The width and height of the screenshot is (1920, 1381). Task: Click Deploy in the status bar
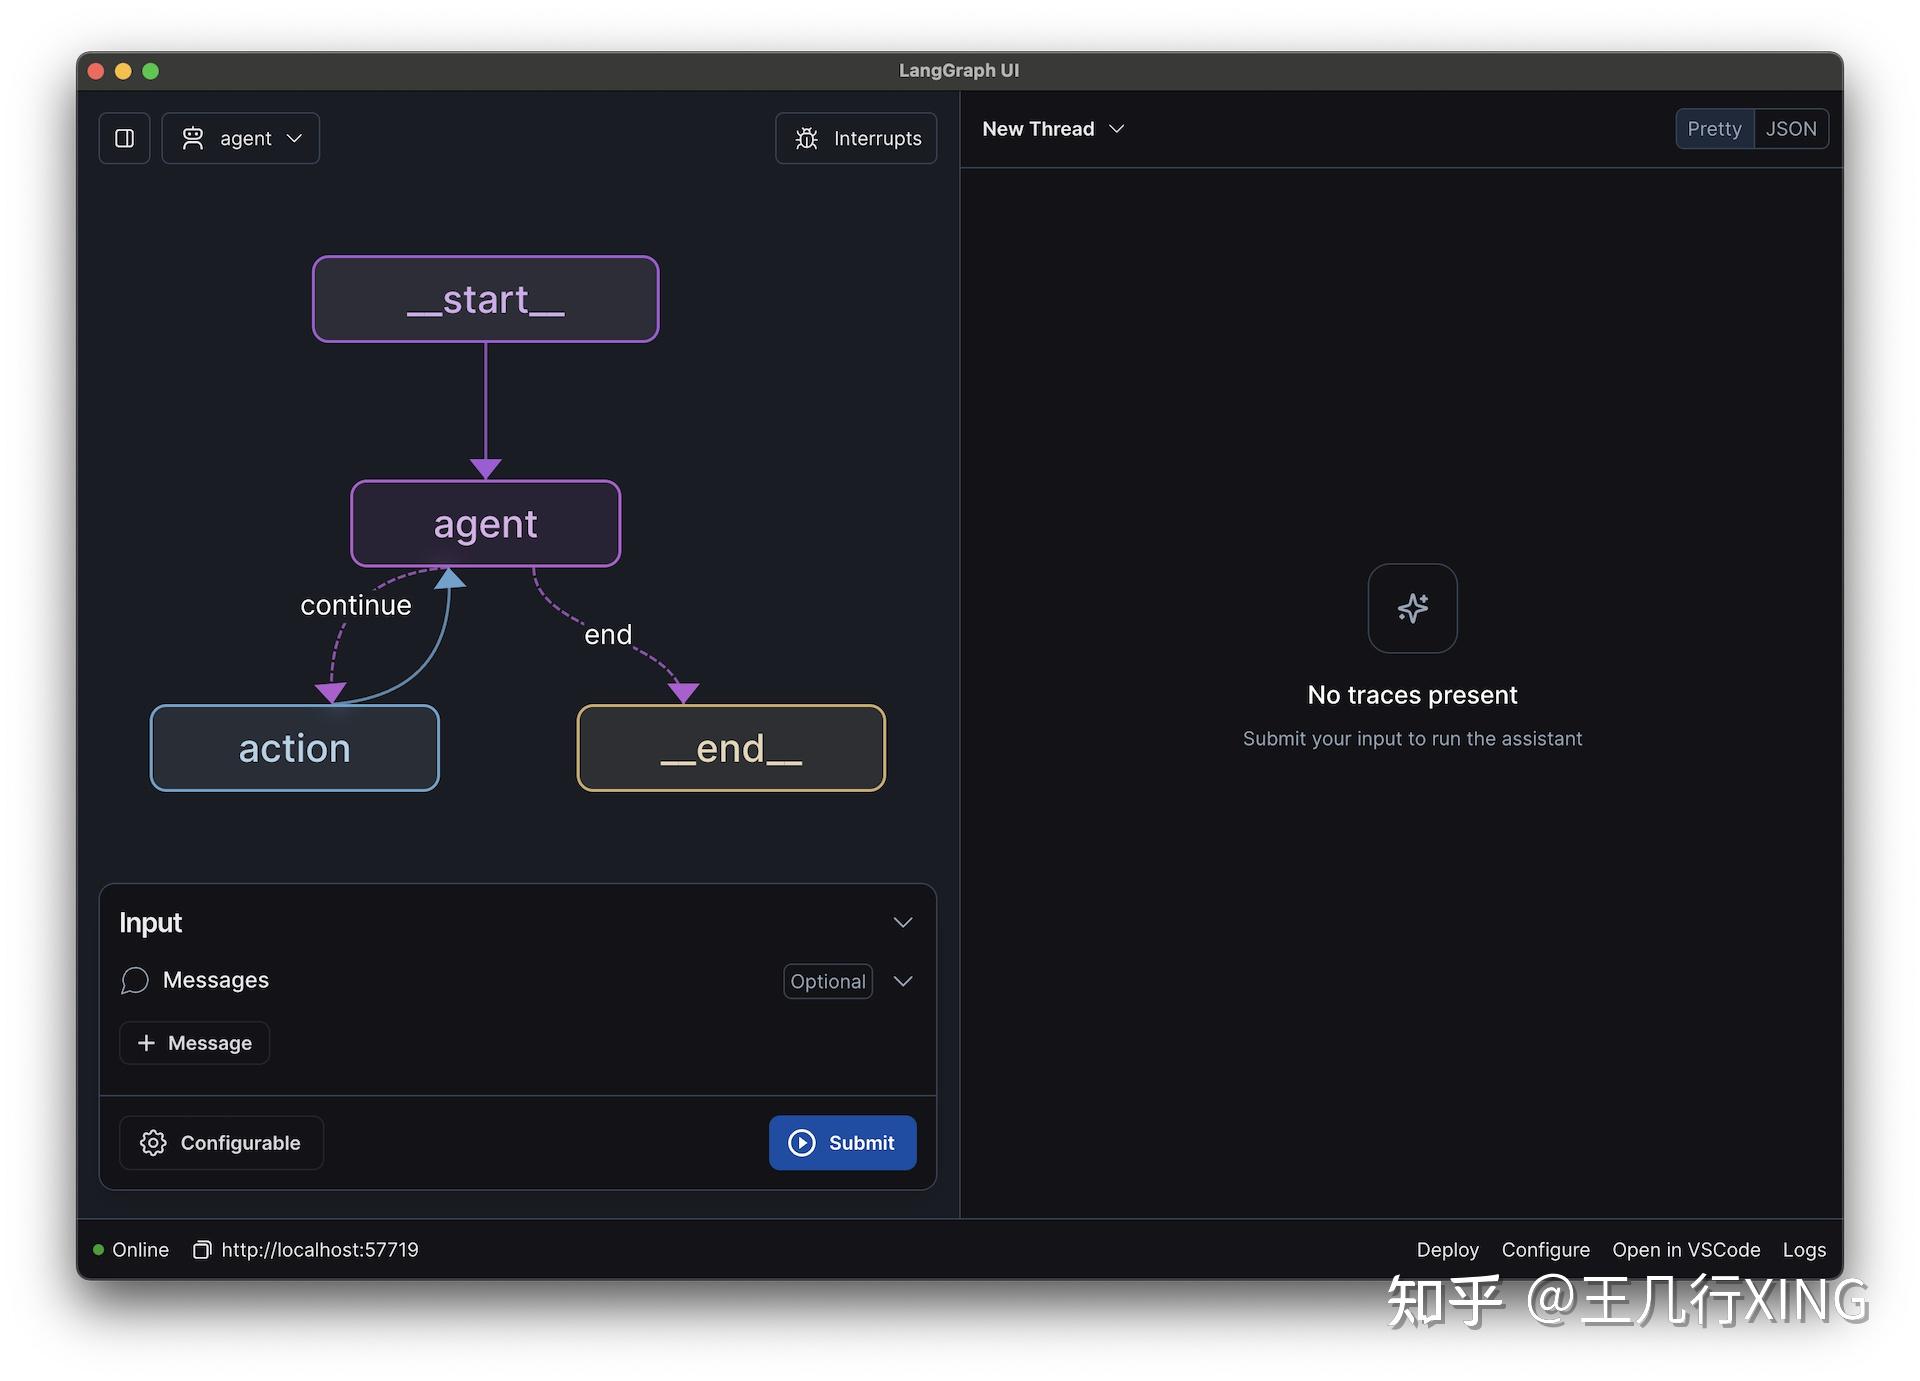(1447, 1249)
